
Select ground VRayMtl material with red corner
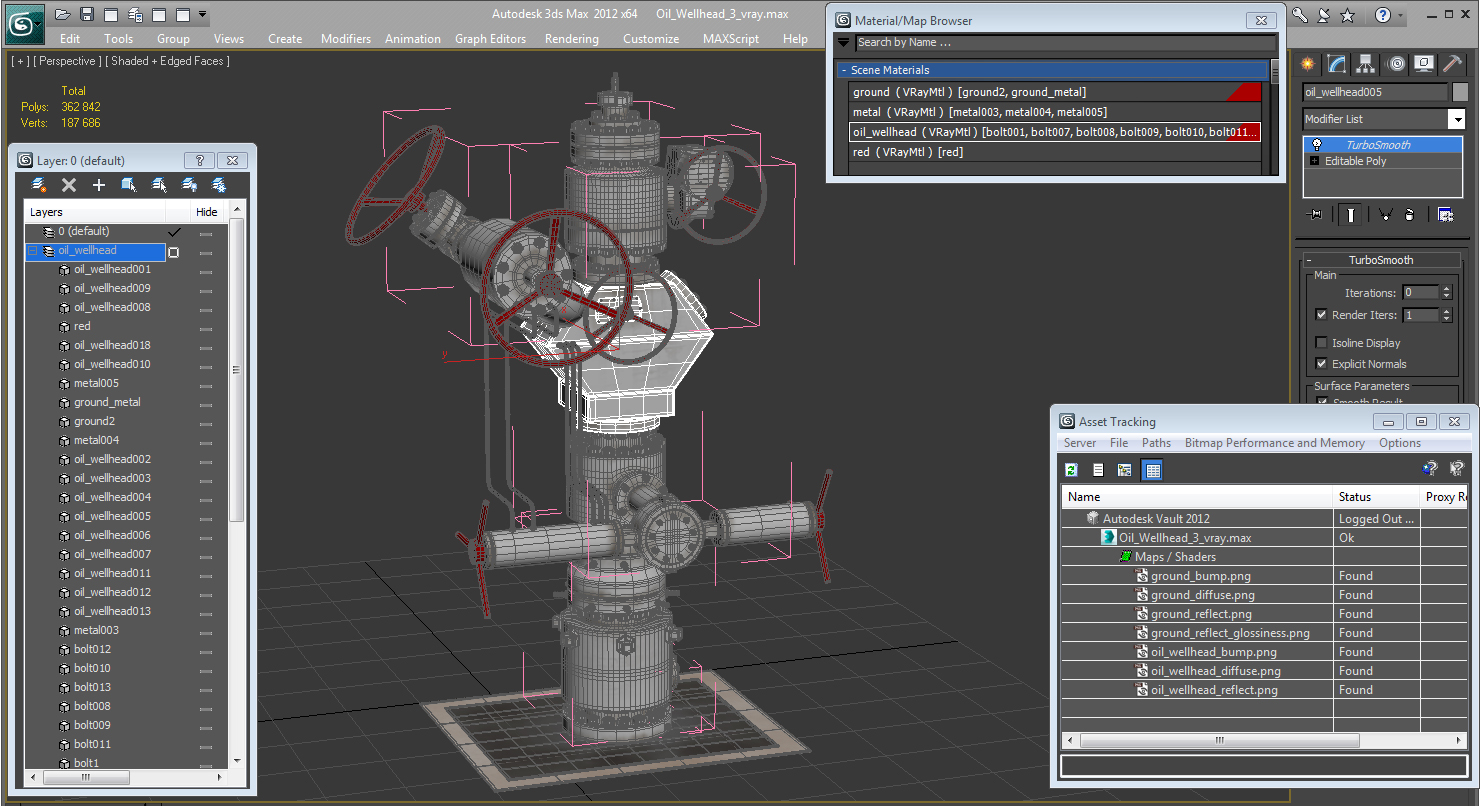[x=1055, y=92]
